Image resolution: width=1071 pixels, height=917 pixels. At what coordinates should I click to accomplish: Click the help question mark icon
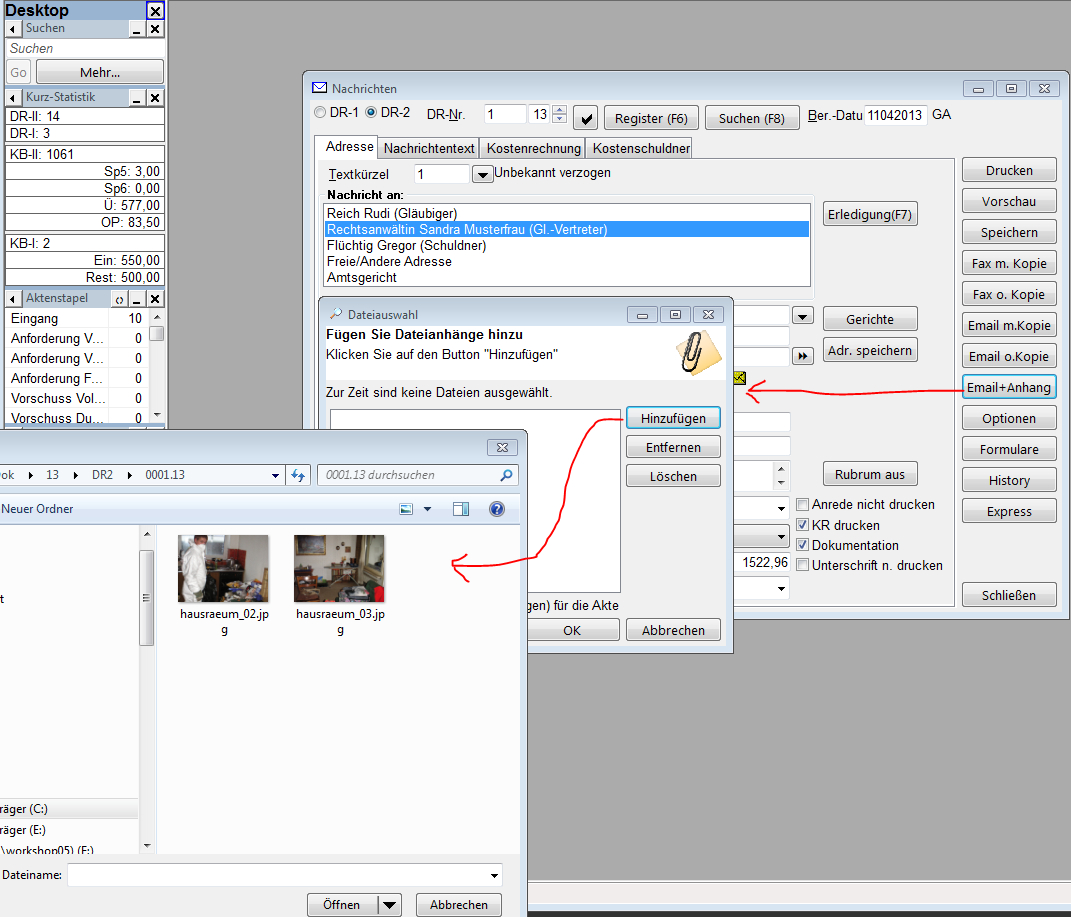tap(496, 509)
